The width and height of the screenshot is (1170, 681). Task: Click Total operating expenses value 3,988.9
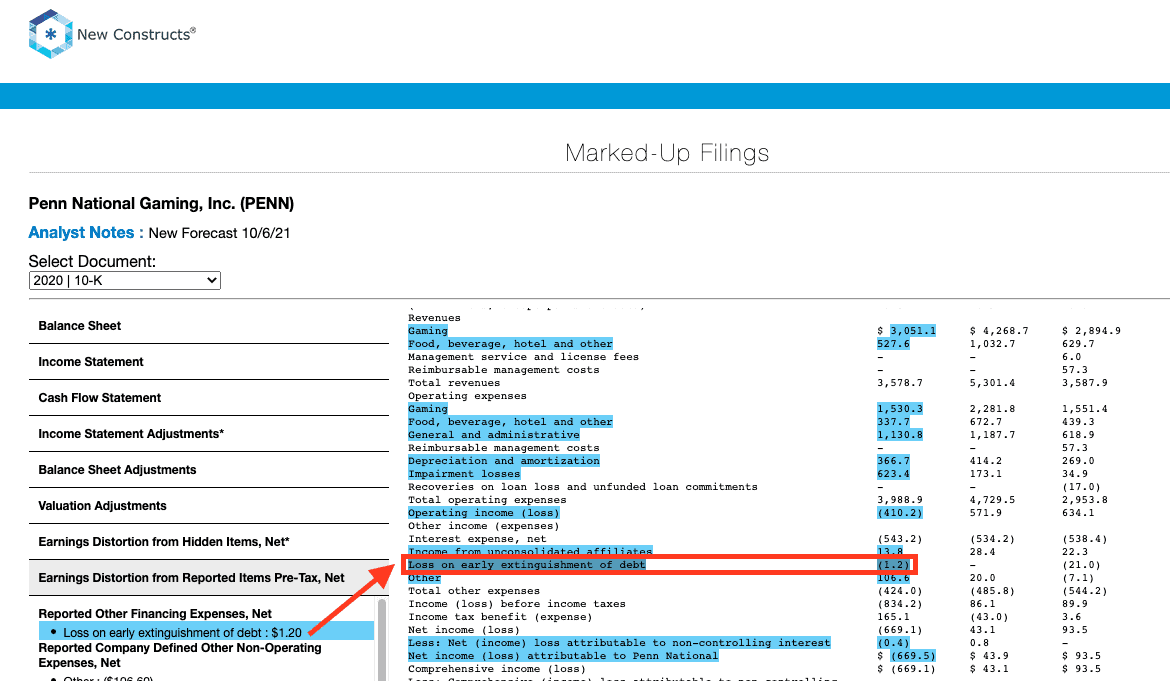tap(900, 500)
